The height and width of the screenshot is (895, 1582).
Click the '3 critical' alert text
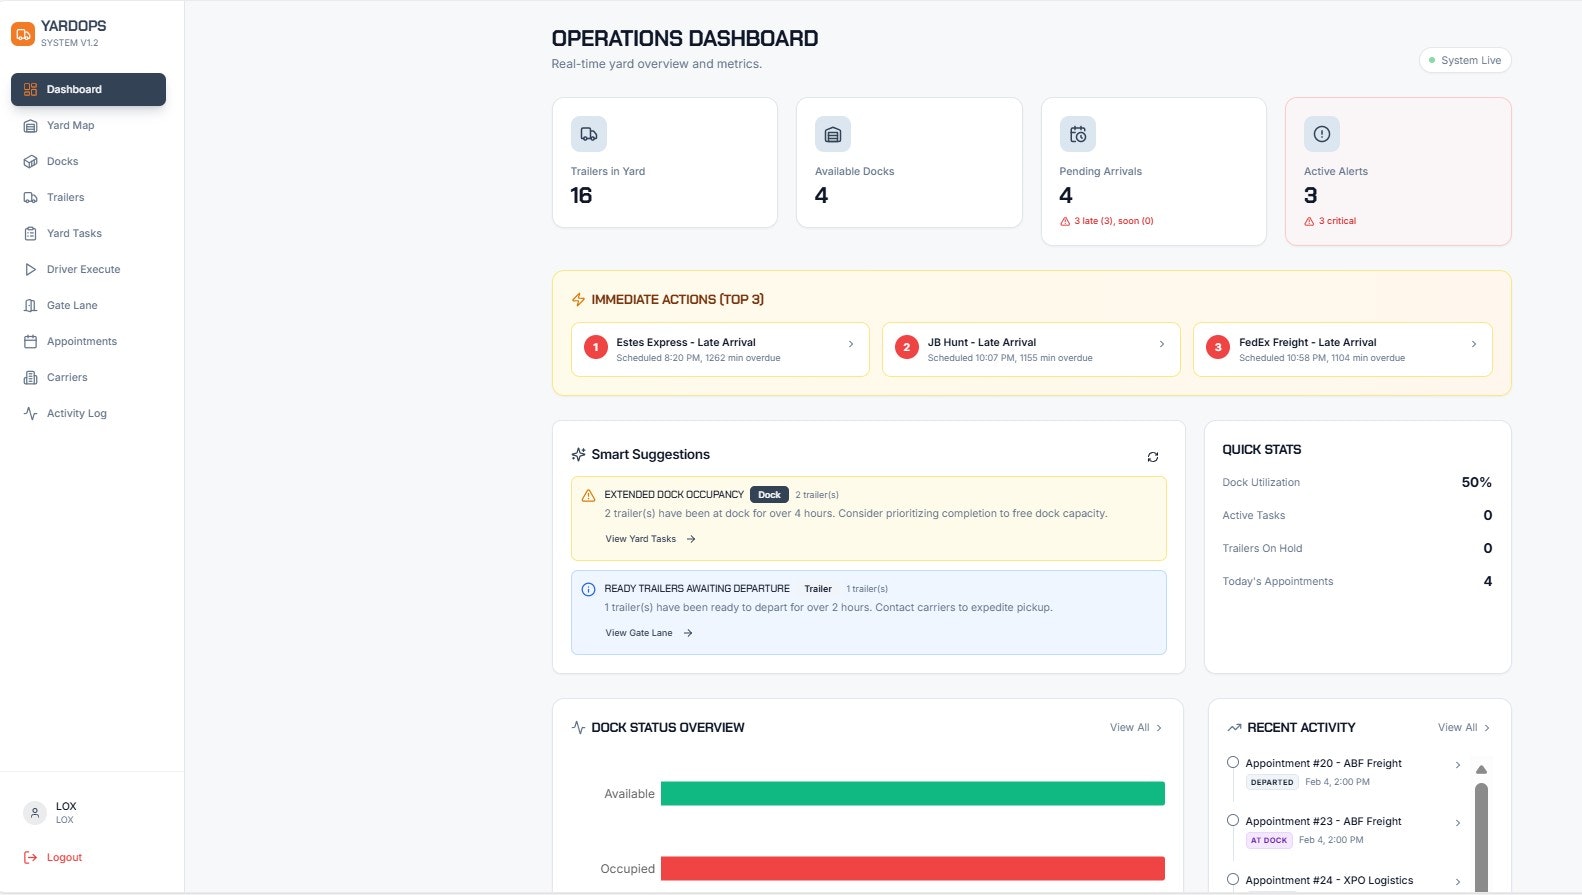(x=1337, y=221)
